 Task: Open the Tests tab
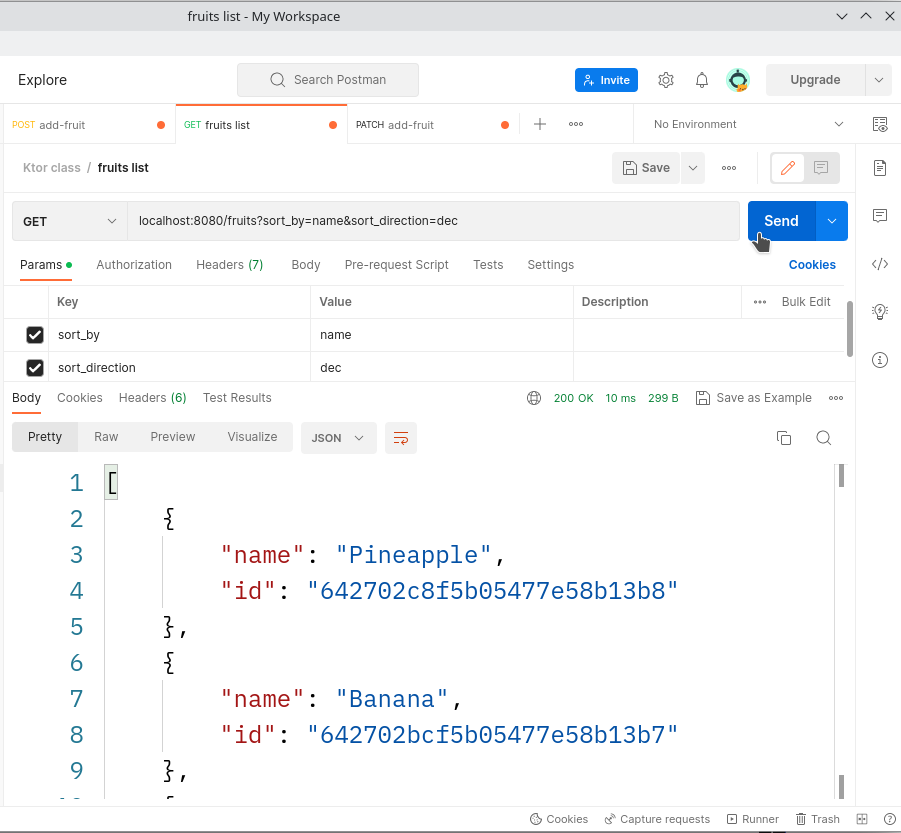488,265
